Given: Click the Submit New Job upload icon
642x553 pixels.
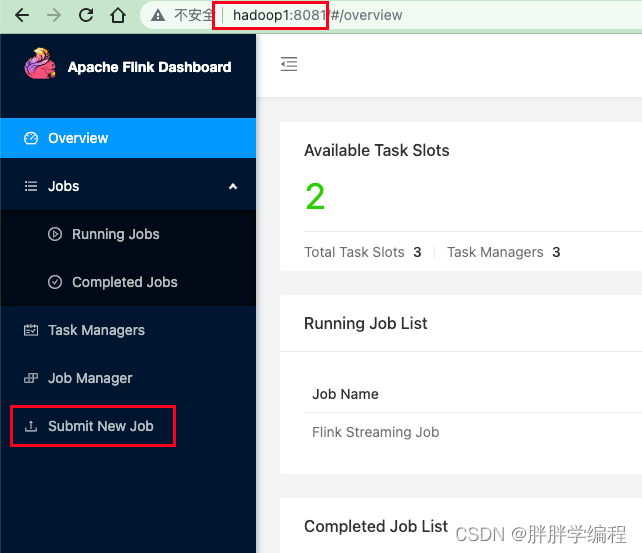Looking at the screenshot, I should [x=31, y=426].
